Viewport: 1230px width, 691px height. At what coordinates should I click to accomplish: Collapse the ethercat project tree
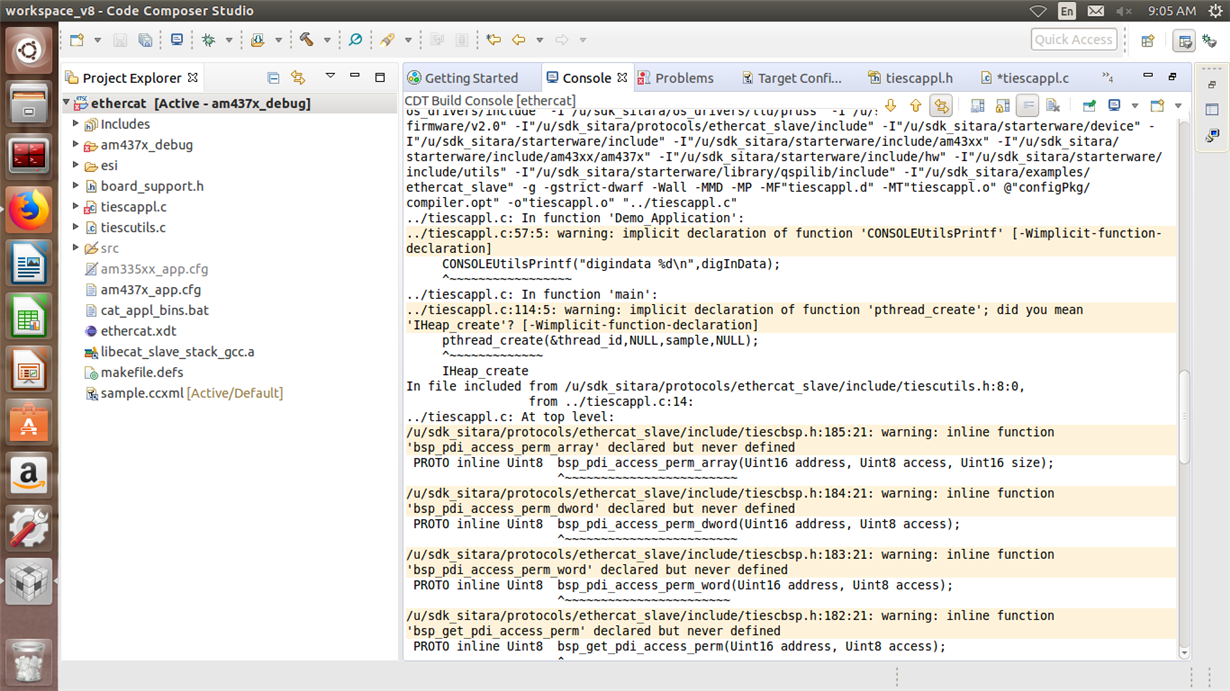pyautogui.click(x=67, y=103)
